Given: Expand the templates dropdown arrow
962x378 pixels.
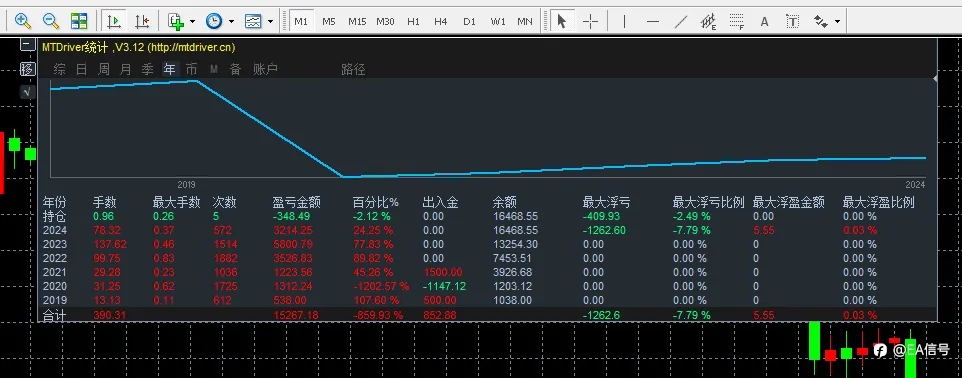Looking at the screenshot, I should [x=271, y=21].
